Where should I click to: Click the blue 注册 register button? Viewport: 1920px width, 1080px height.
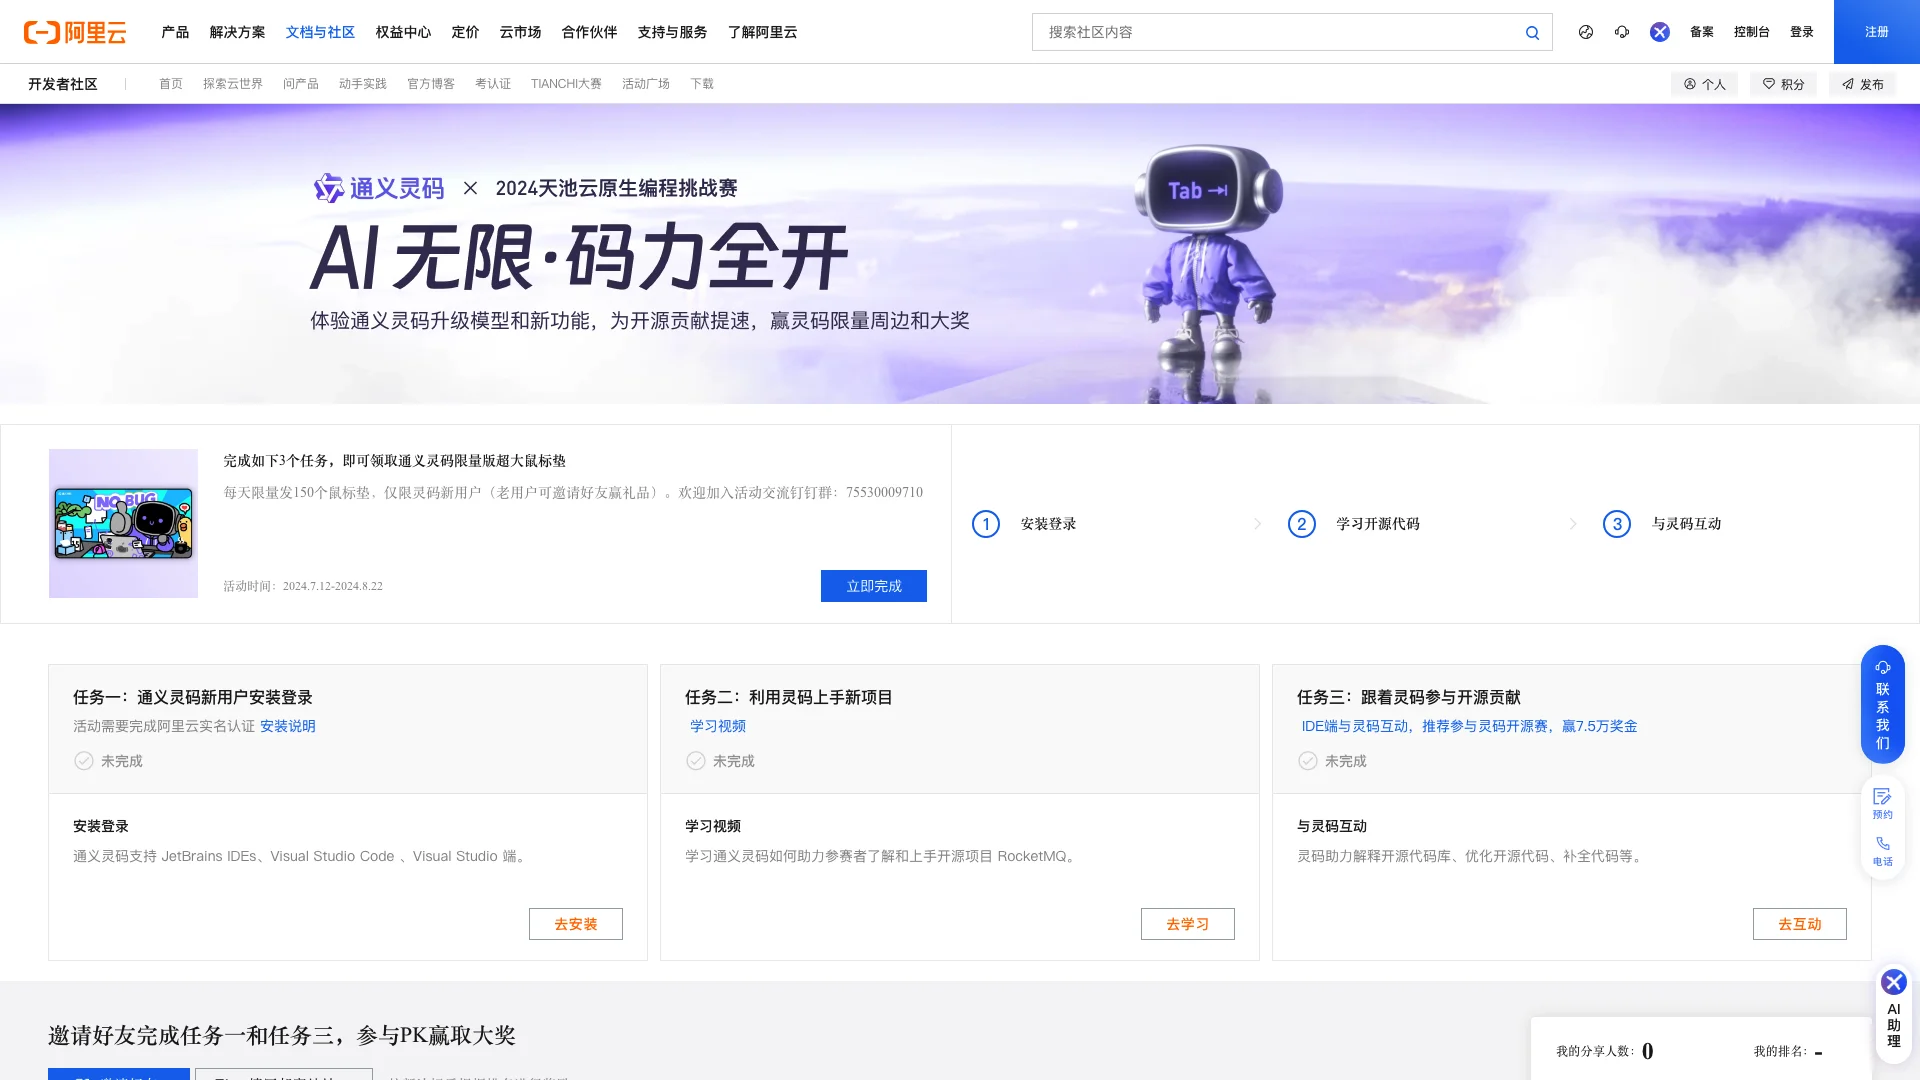[x=1877, y=32]
